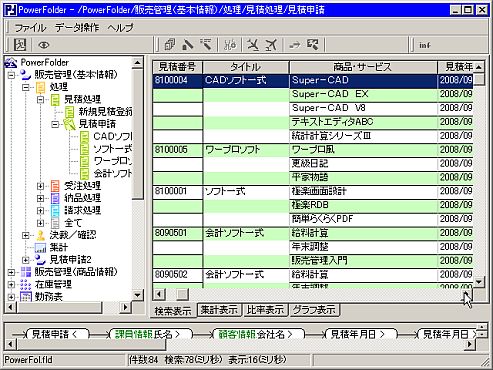Screen dimensions: 493x370
Task: Click the list-edit pencil toolbar icon
Action: pos(206,45)
